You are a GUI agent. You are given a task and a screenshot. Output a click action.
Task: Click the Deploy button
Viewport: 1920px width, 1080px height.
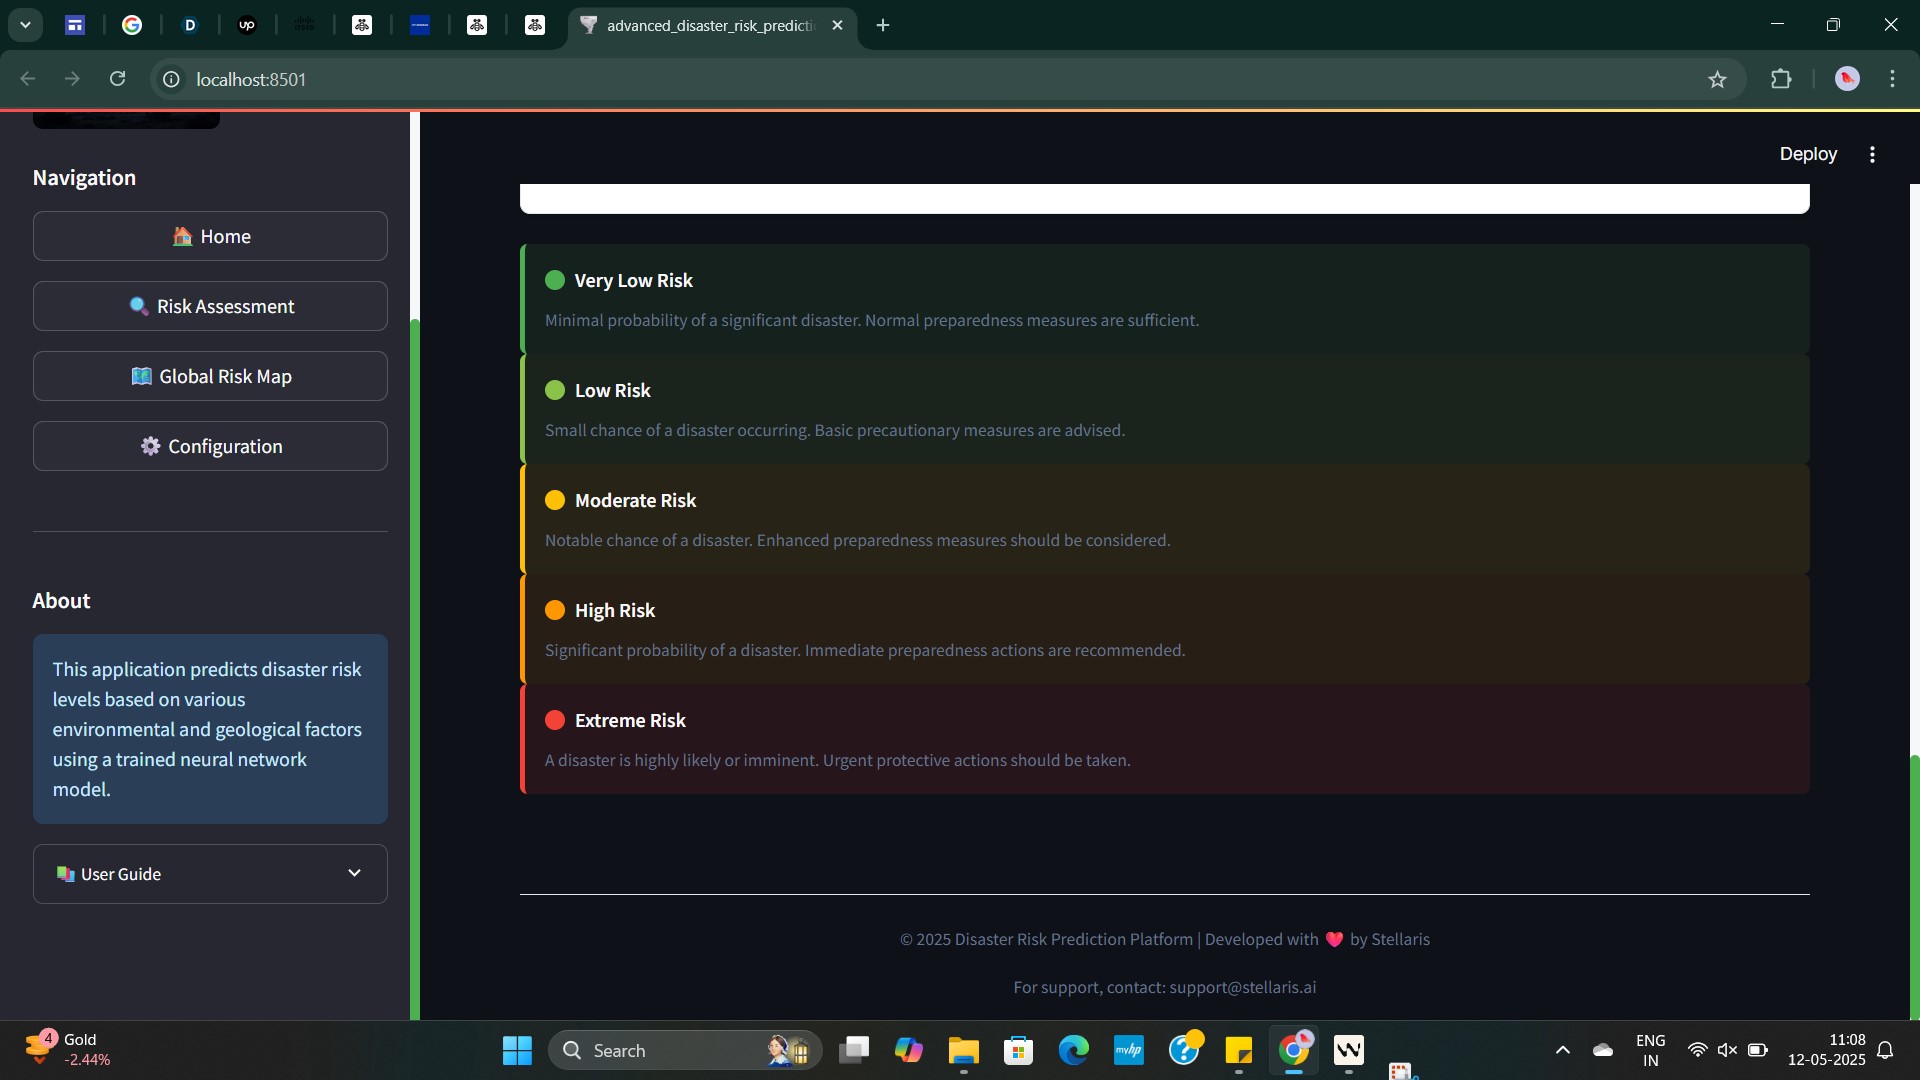click(x=1807, y=154)
